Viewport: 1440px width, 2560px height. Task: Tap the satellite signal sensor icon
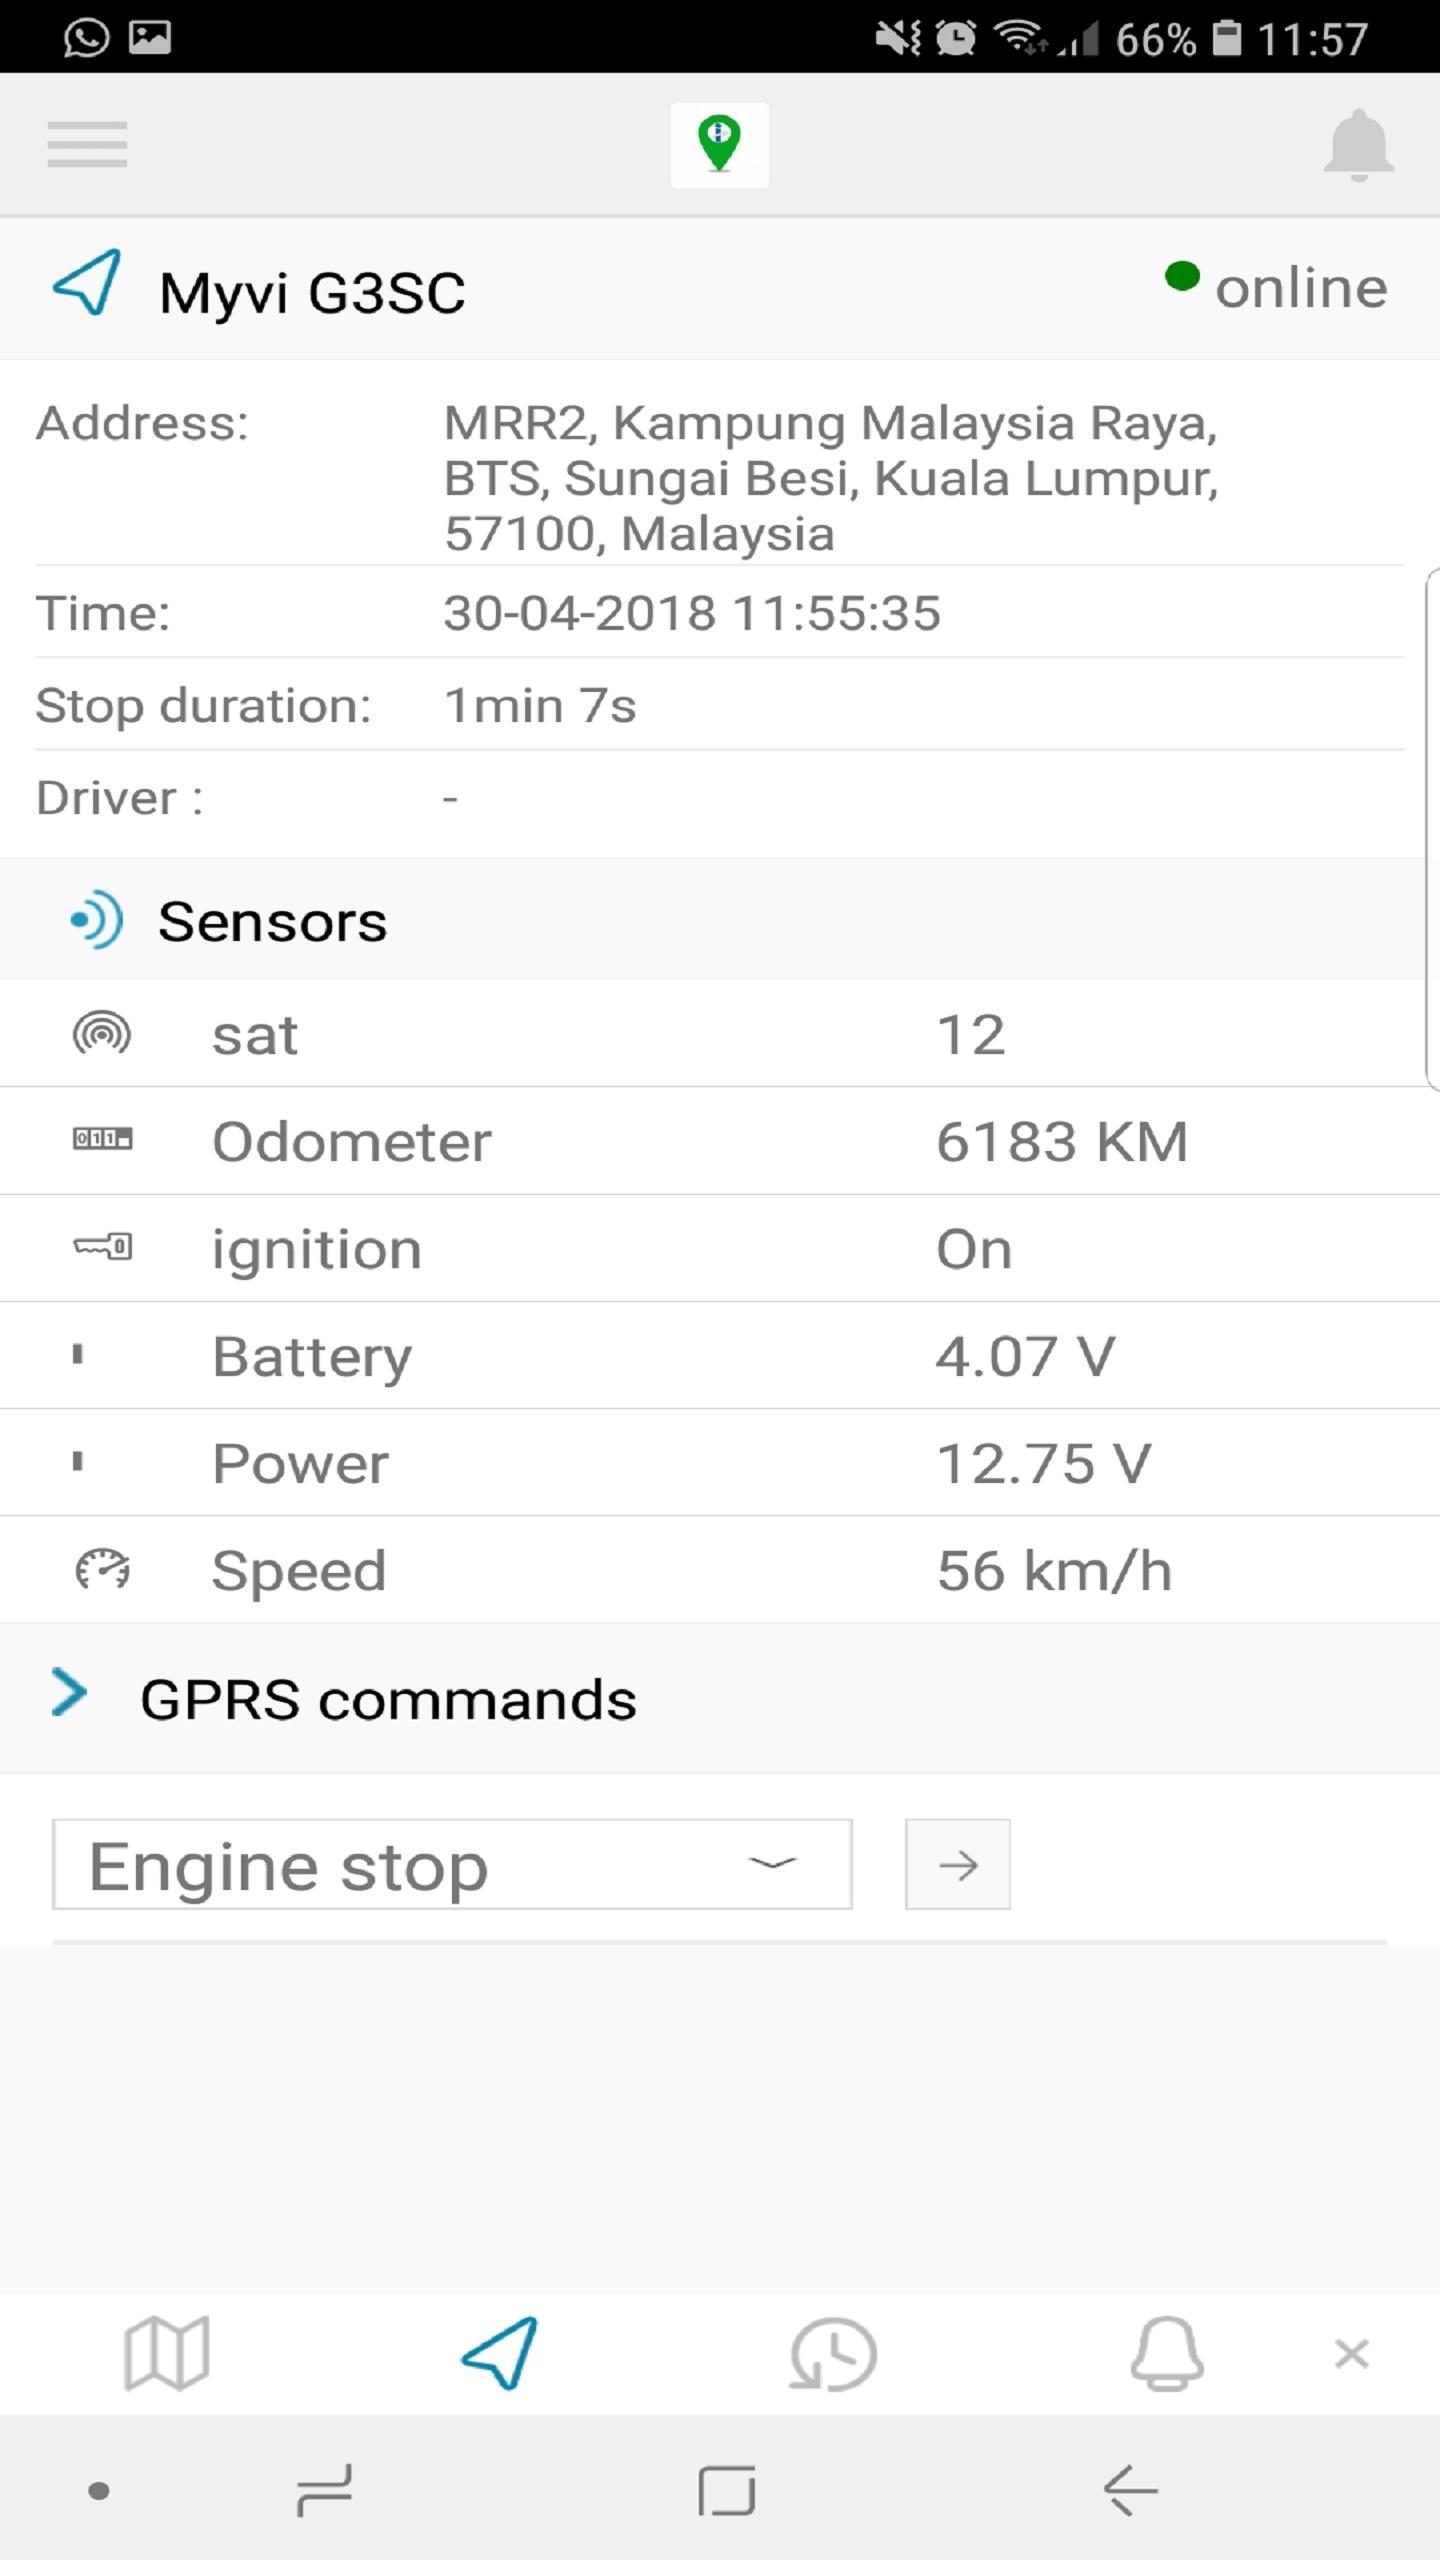coord(102,1033)
